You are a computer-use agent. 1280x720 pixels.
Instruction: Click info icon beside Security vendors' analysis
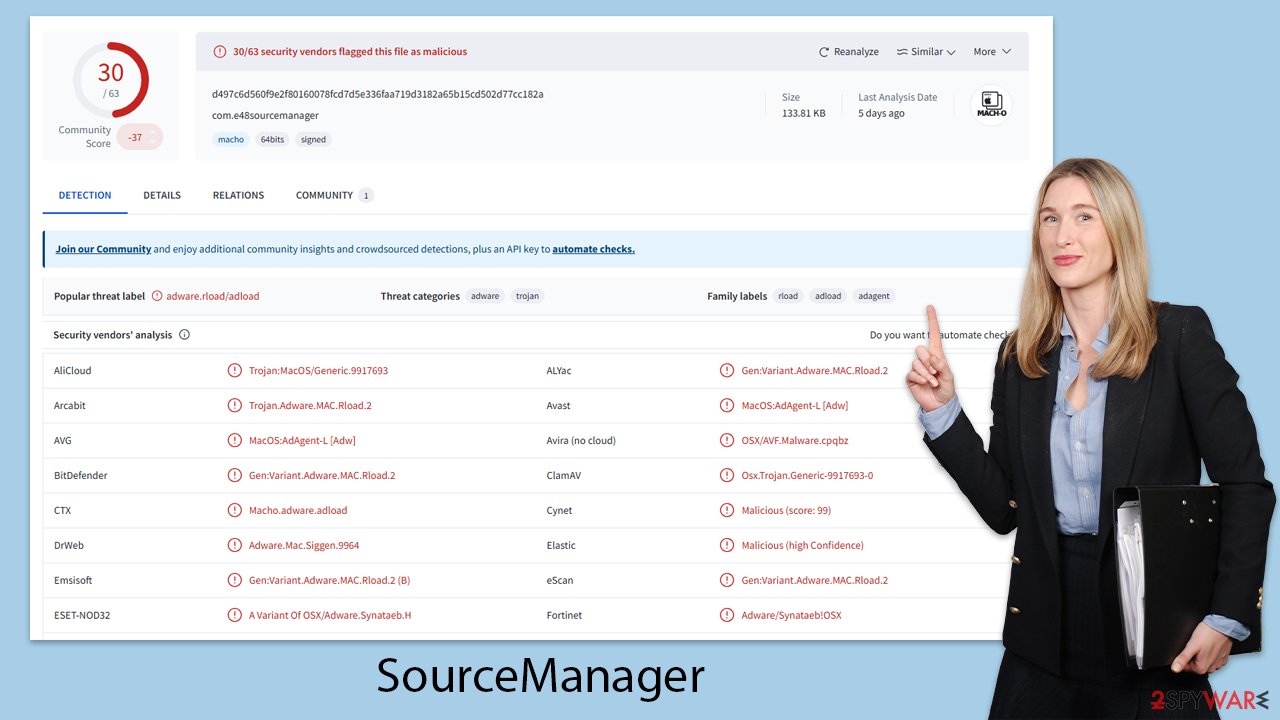pos(184,335)
